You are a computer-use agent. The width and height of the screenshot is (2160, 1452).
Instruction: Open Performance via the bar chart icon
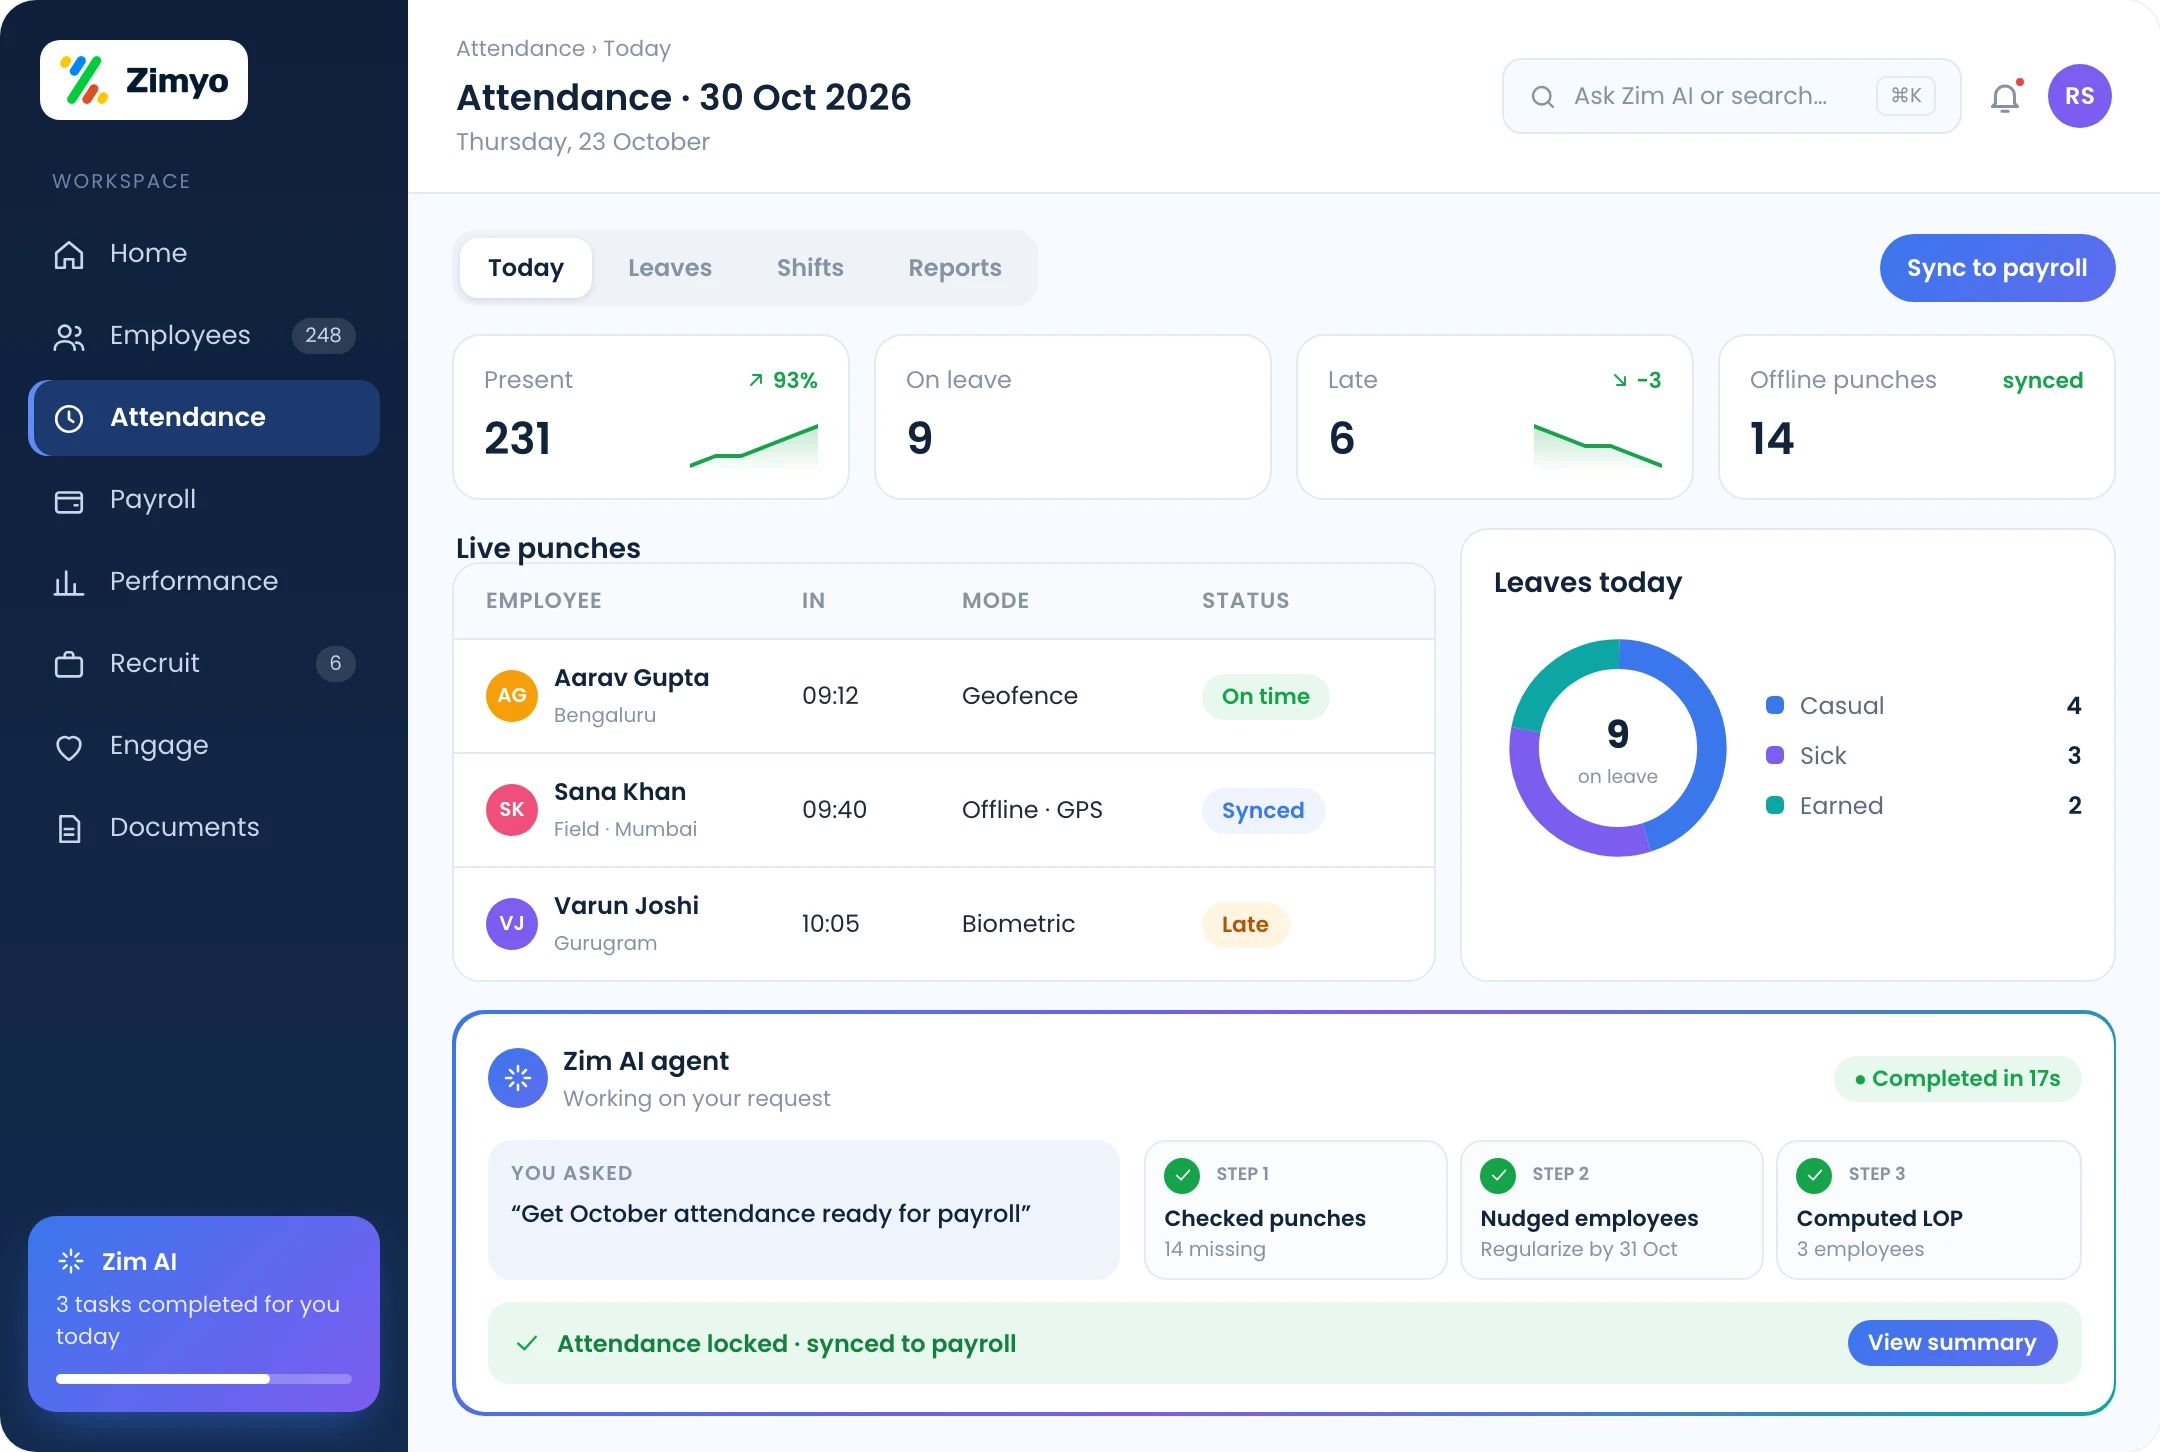[69, 582]
